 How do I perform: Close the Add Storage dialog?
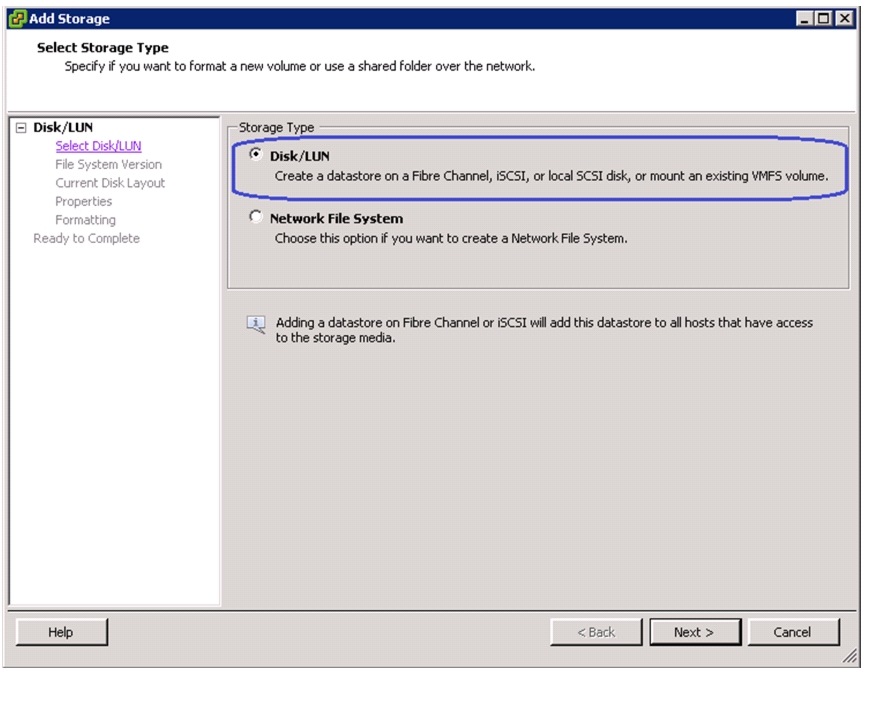844,18
